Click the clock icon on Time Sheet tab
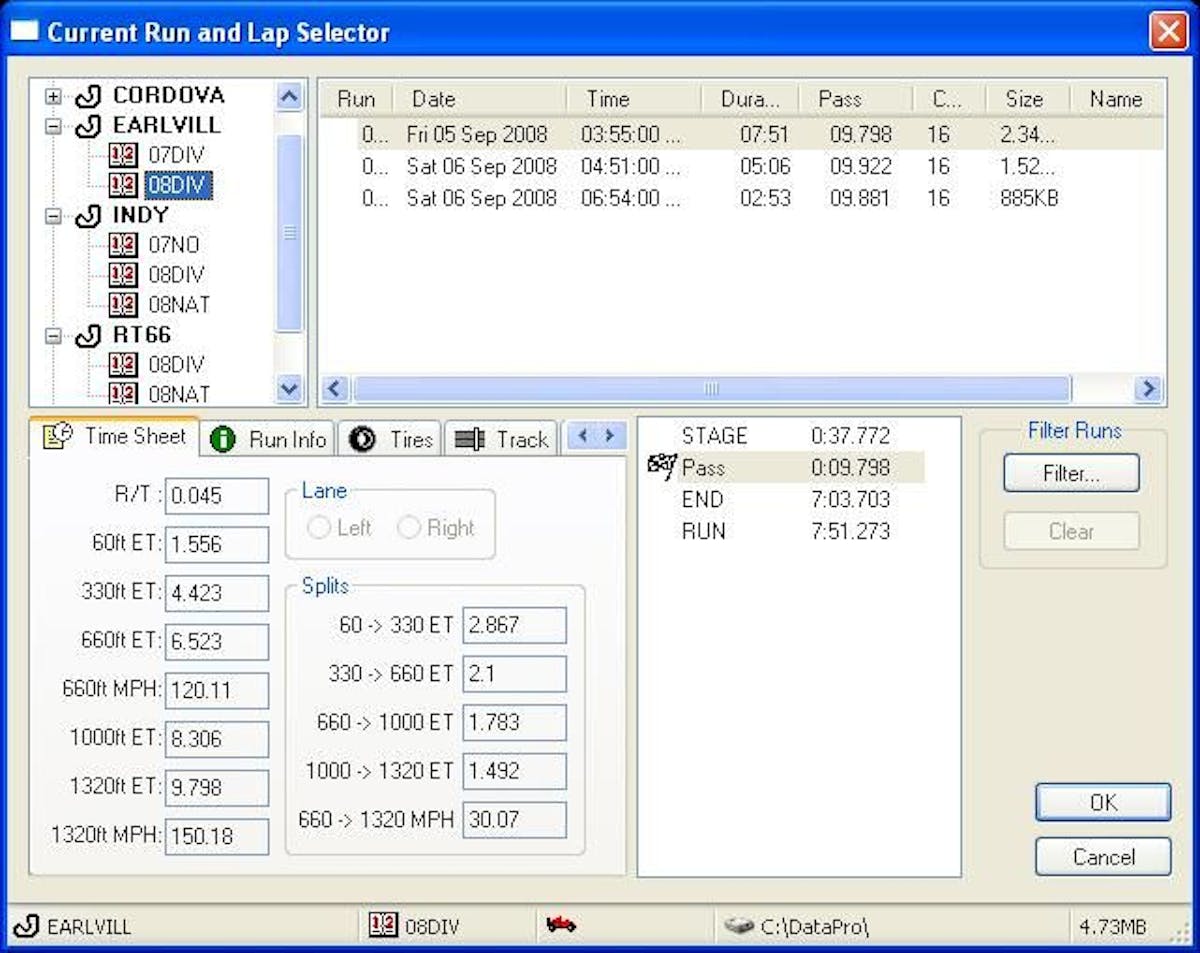The image size is (1200, 953). tap(59, 436)
